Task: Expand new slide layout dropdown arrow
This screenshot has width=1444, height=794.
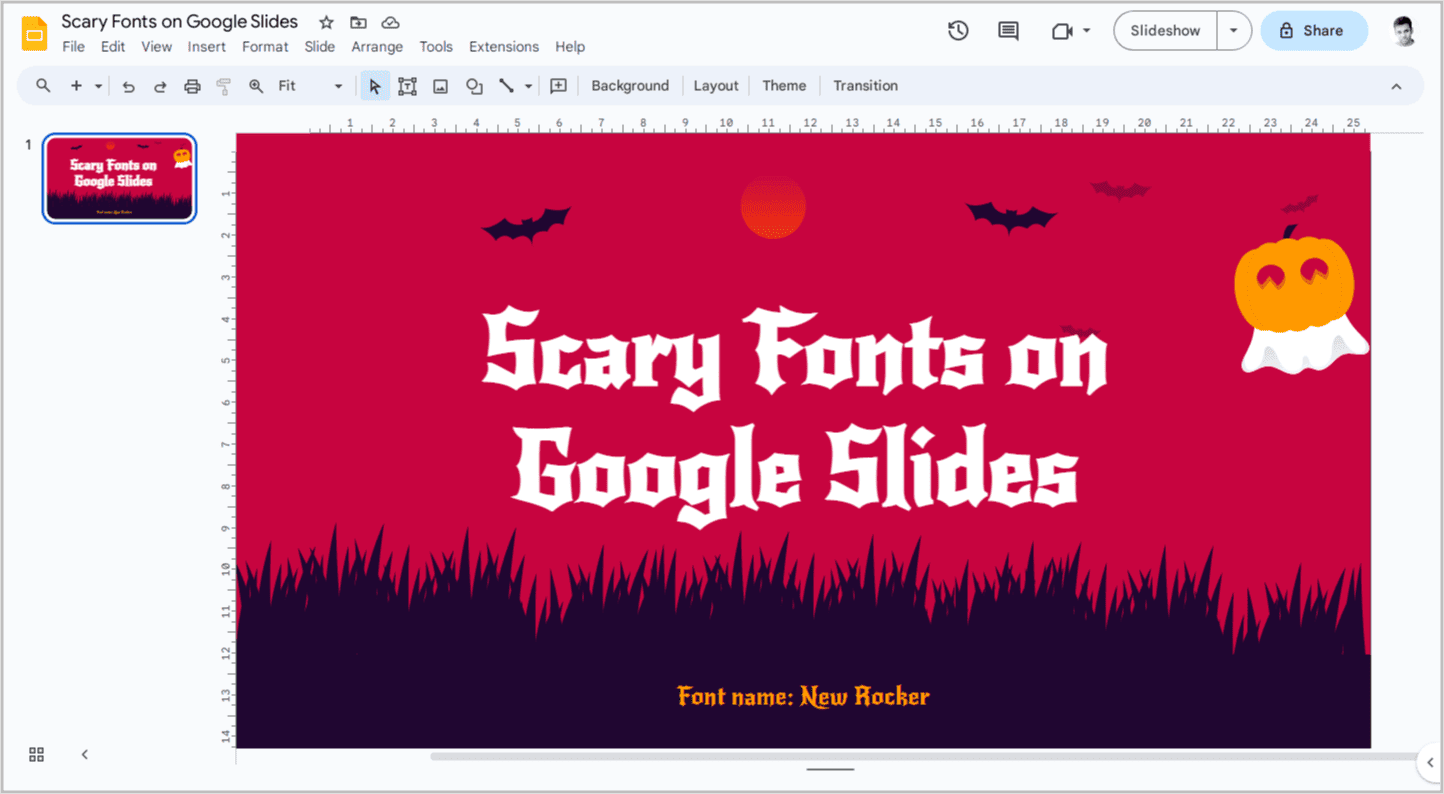Action: [98, 86]
